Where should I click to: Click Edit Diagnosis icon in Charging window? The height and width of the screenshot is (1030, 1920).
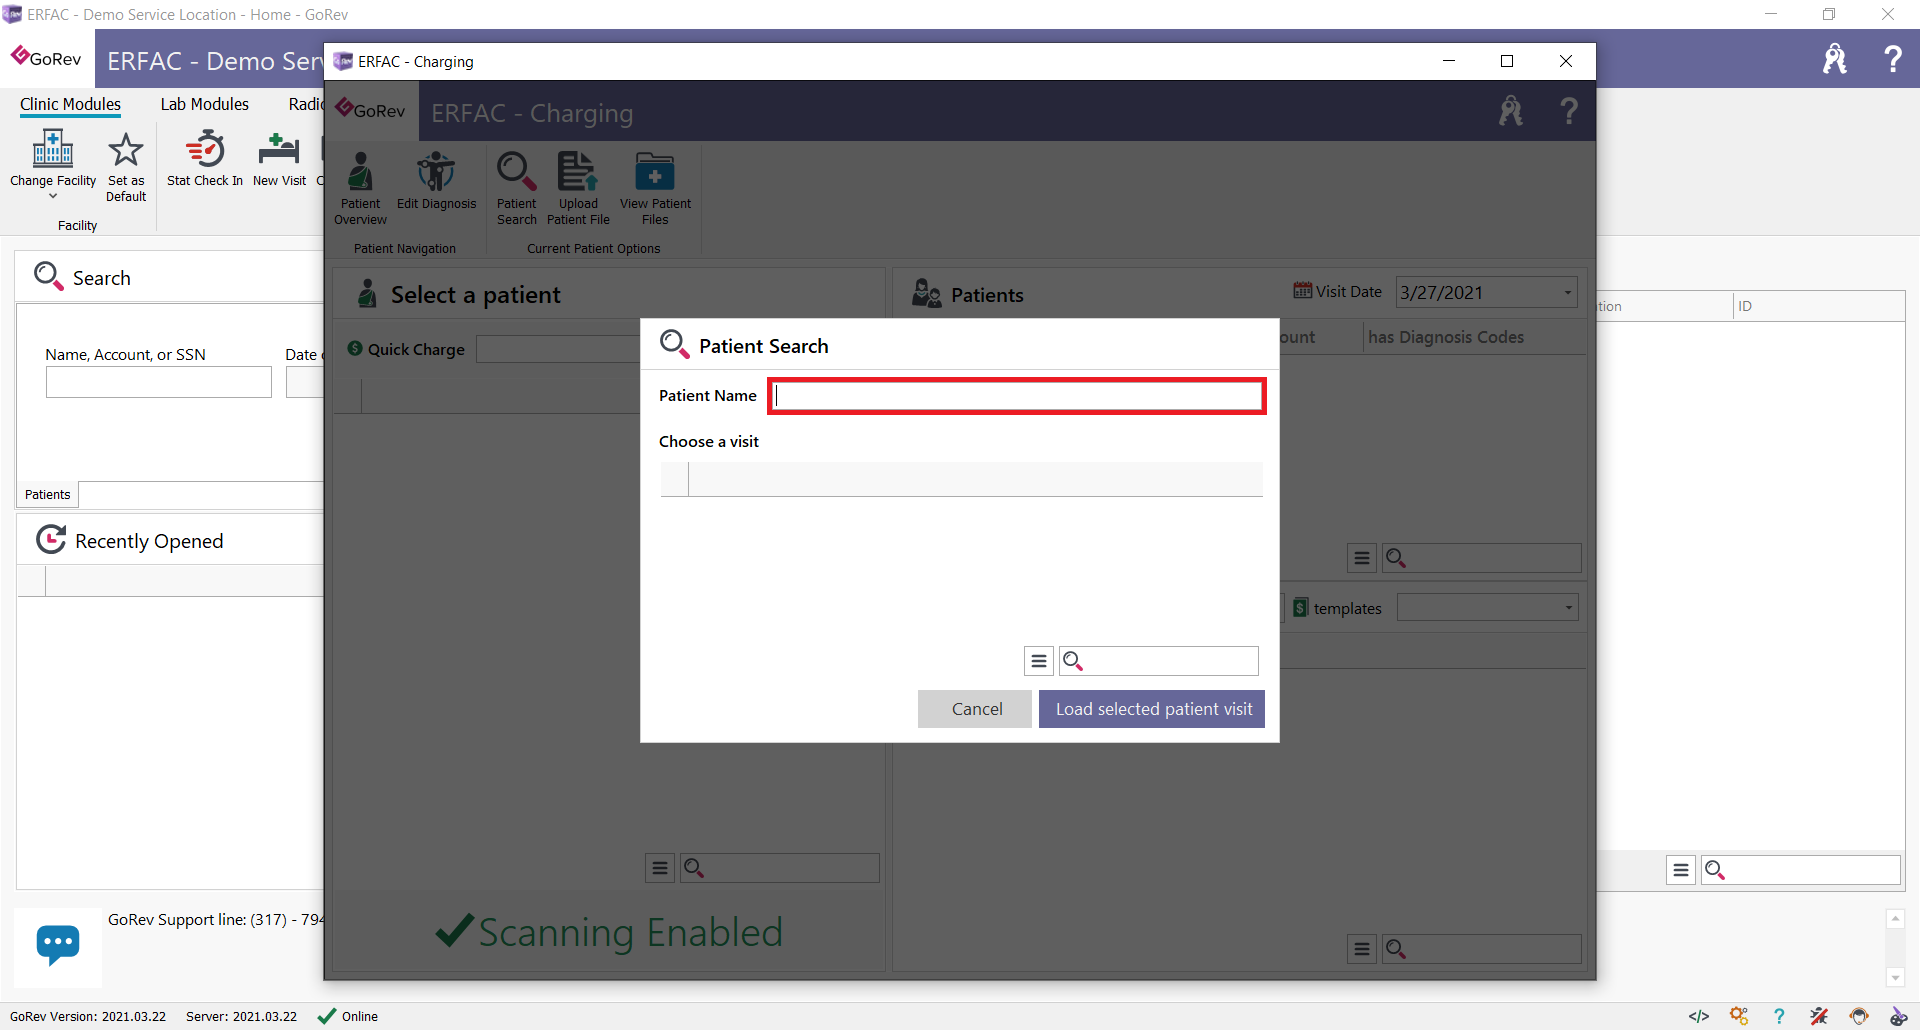pos(436,181)
